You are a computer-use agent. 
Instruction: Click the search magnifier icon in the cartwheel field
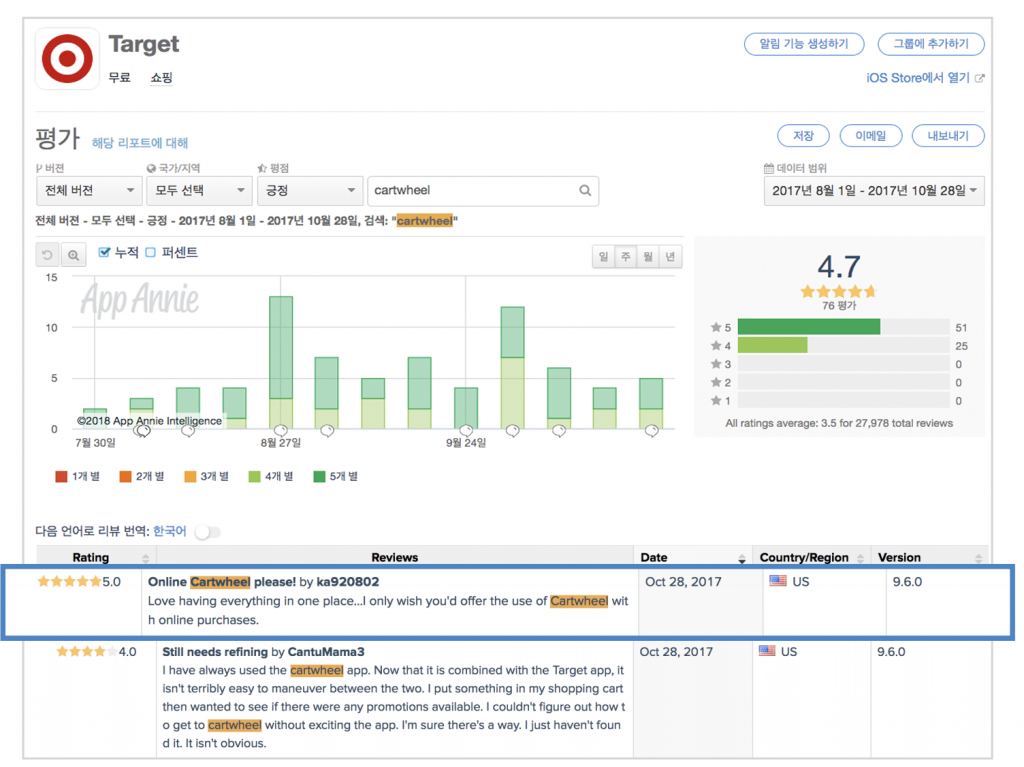585,190
